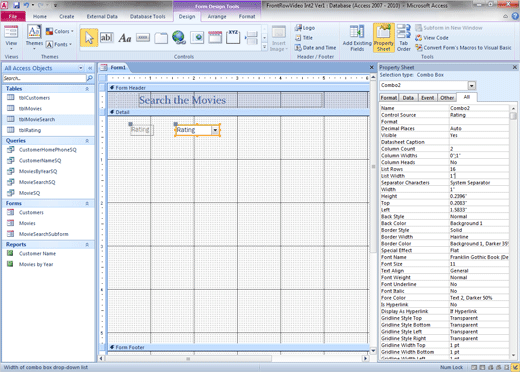Close the Form1 document tab
This screenshot has height=372, width=520.
(372, 67)
